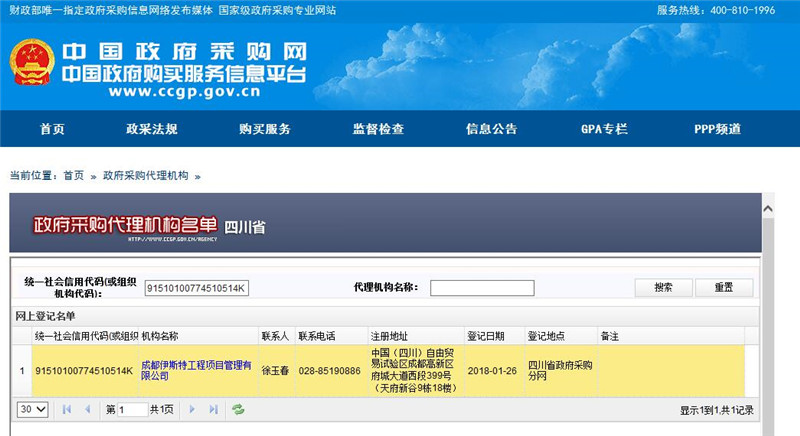Focus the 代理机构名称 input field
Viewport: 800px width, 436px height.
[x=482, y=288]
